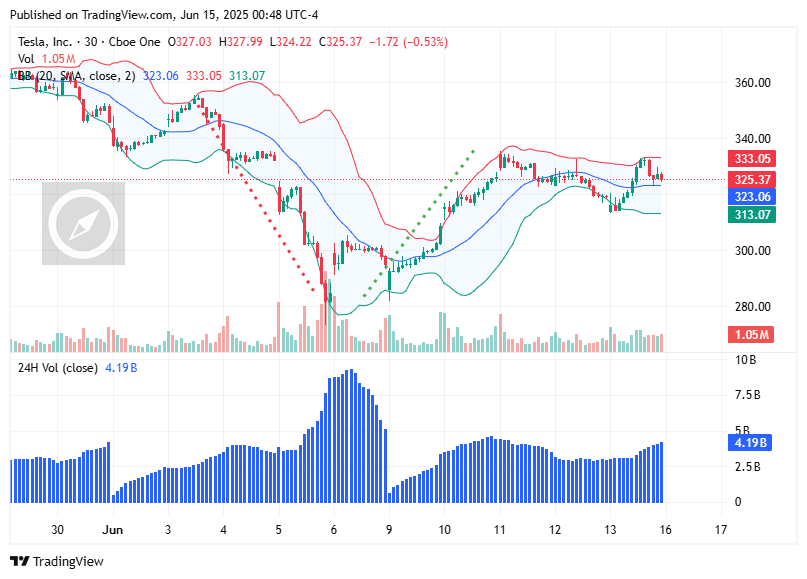Click the Tesla, Inc. symbol title
The height and width of the screenshot is (579, 807).
[45, 42]
